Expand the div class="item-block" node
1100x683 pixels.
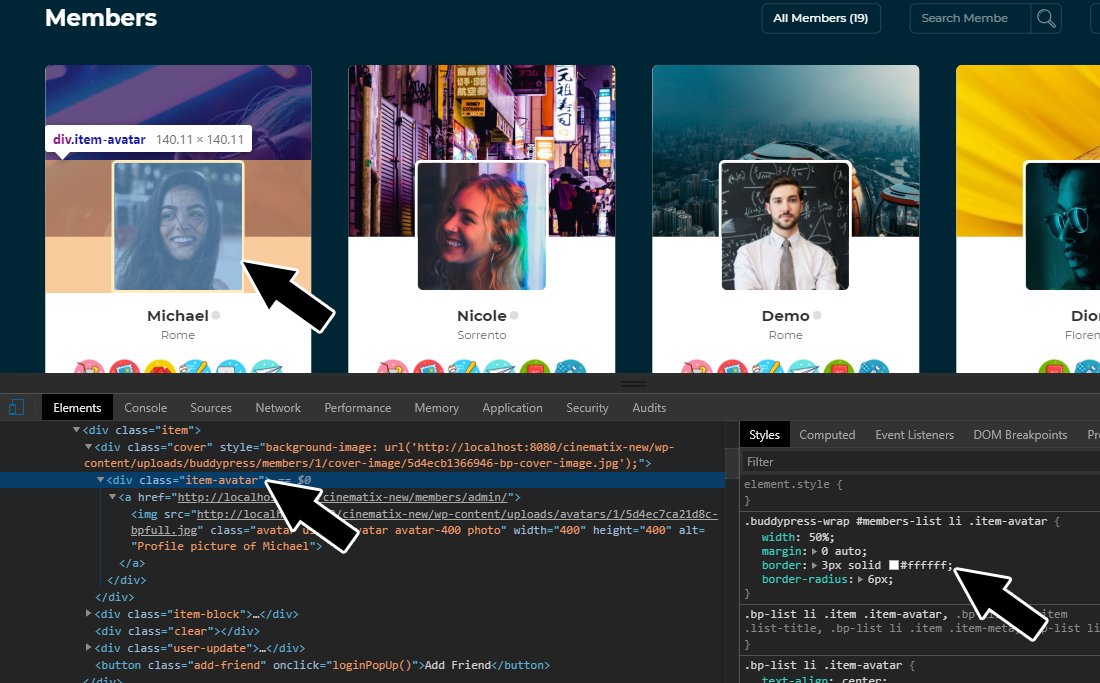(88, 614)
